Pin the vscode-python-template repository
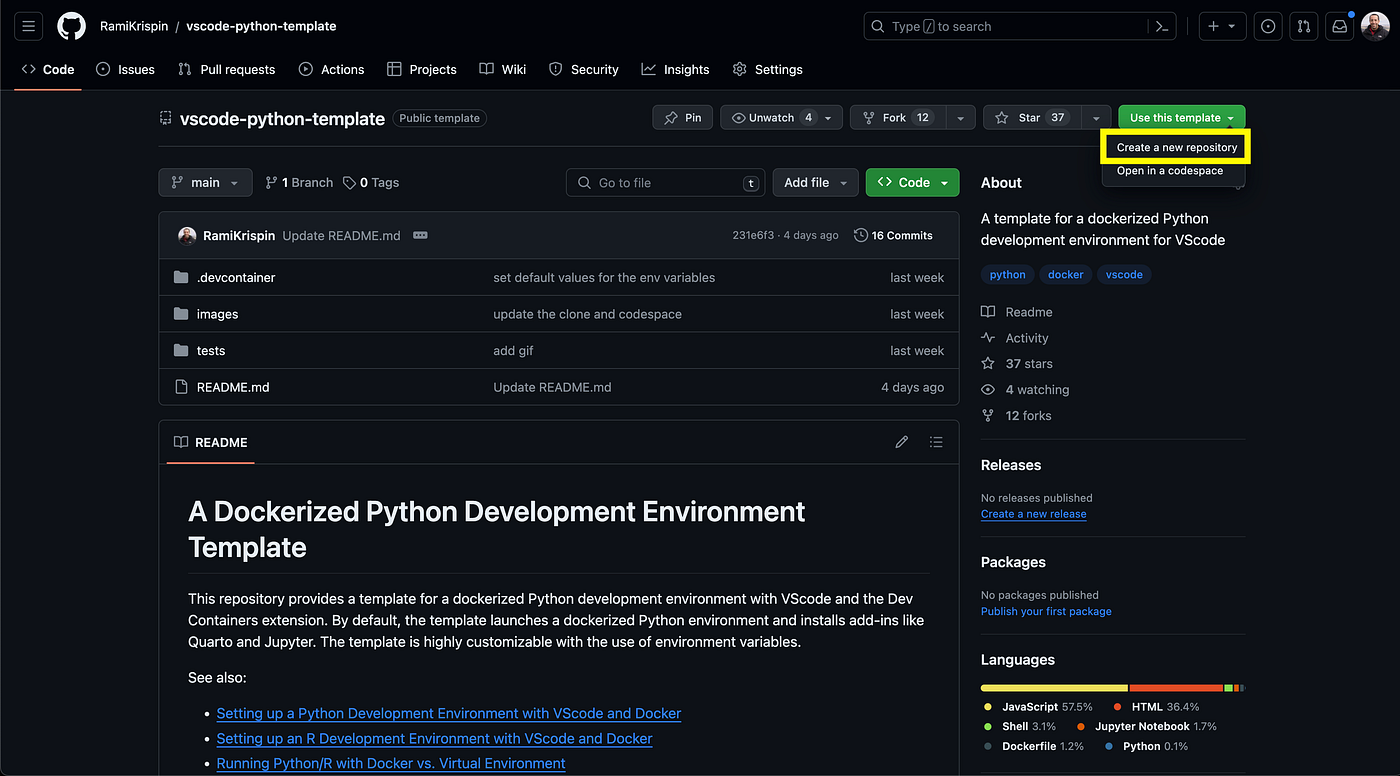The image size is (1400, 776). pyautogui.click(x=682, y=118)
